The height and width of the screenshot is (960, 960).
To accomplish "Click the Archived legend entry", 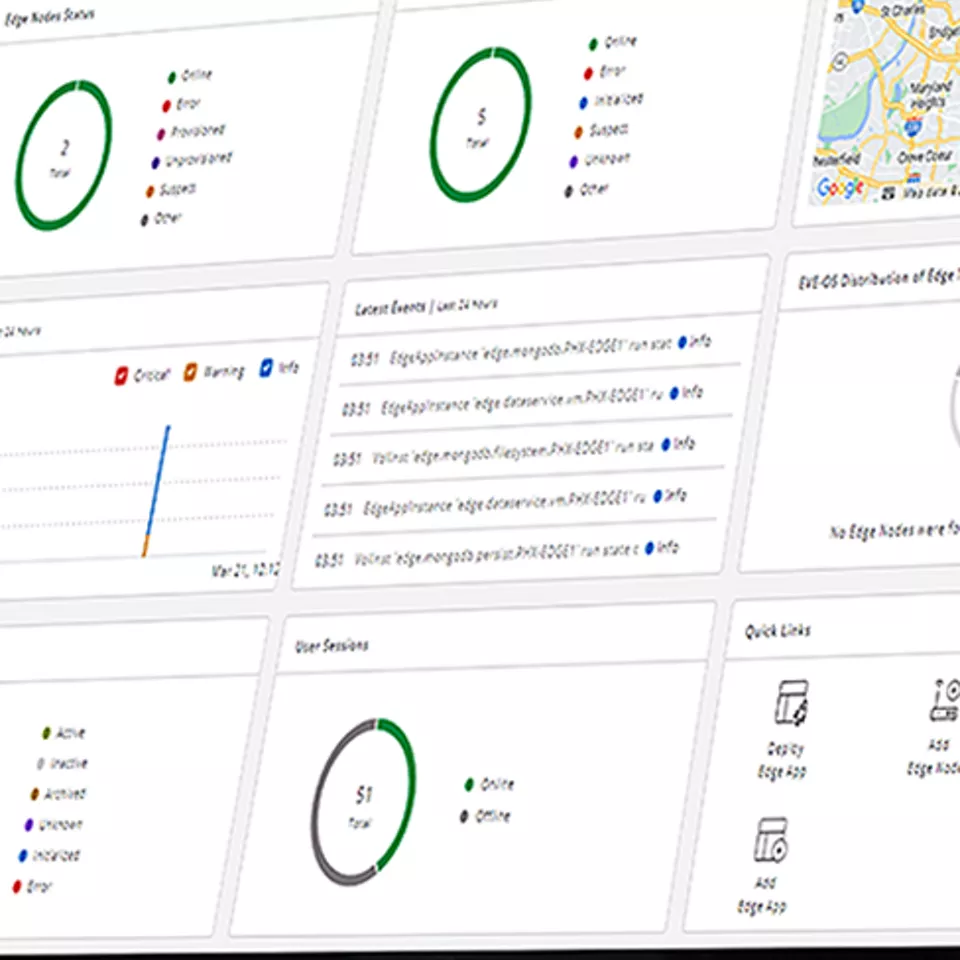I will click(x=58, y=794).
